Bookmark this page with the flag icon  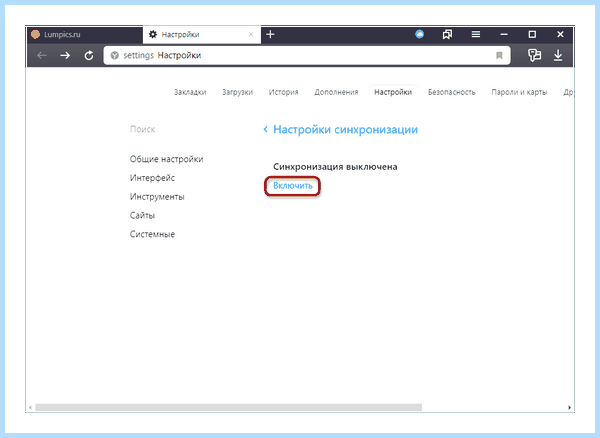pyautogui.click(x=499, y=55)
